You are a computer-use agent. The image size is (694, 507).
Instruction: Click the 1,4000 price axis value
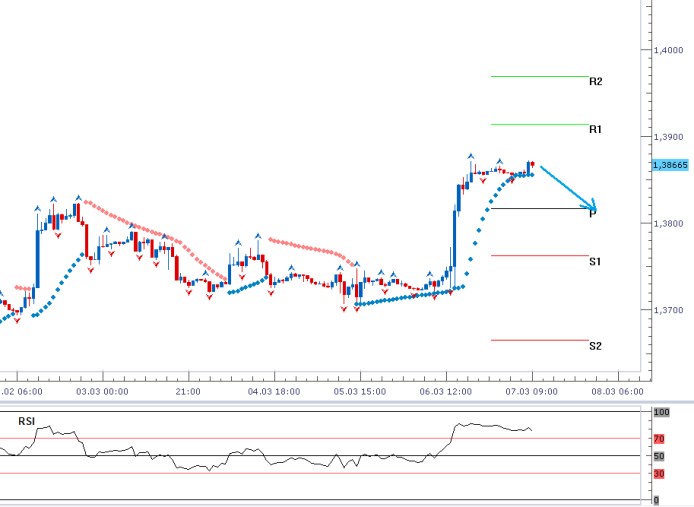coord(668,50)
